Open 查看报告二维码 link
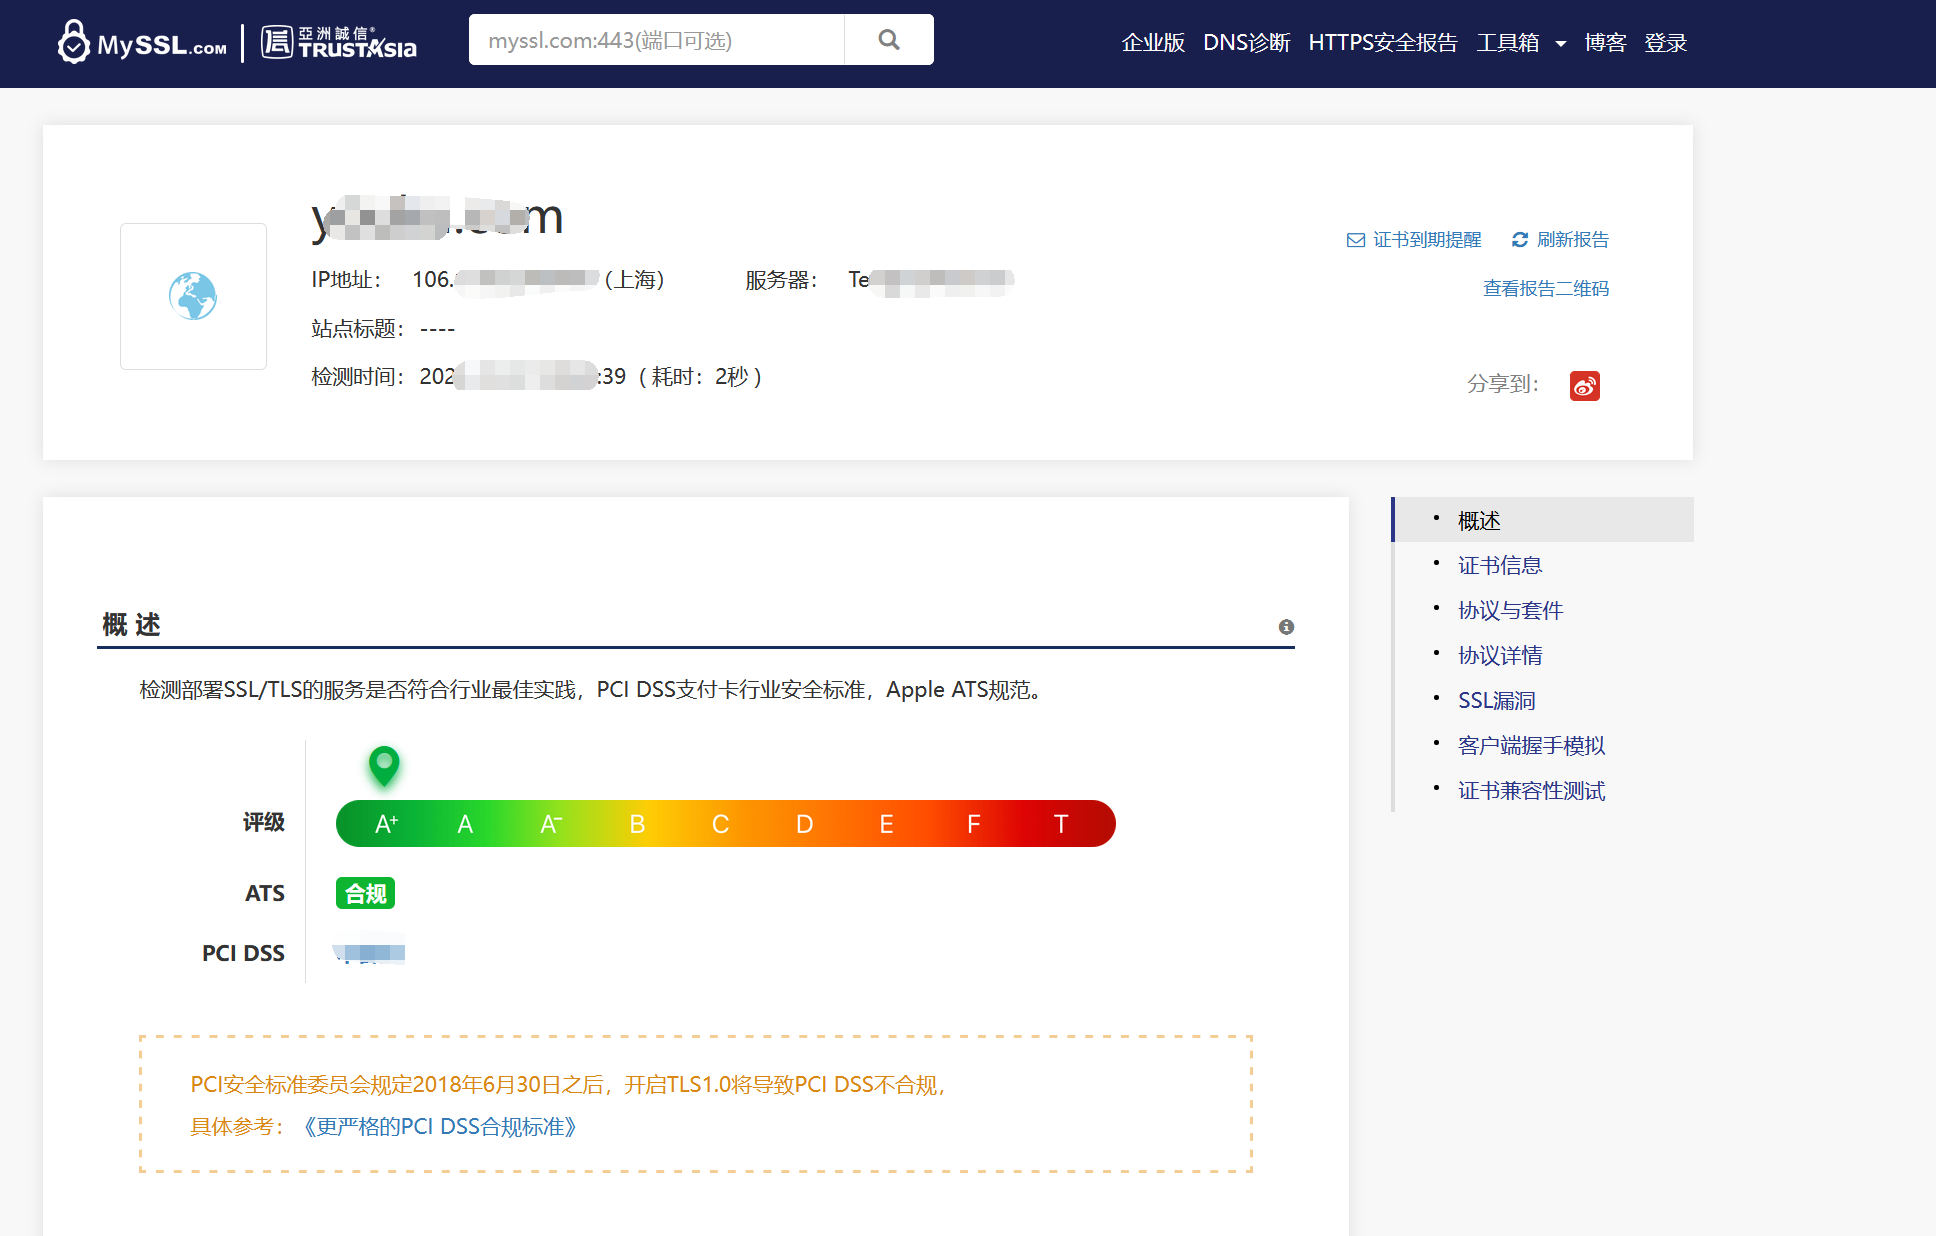Image resolution: width=1936 pixels, height=1236 pixels. tap(1546, 289)
